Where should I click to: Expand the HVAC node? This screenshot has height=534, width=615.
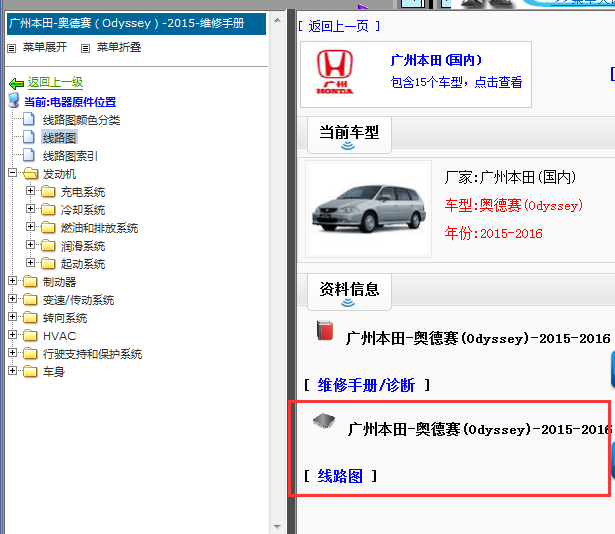tap(13, 334)
